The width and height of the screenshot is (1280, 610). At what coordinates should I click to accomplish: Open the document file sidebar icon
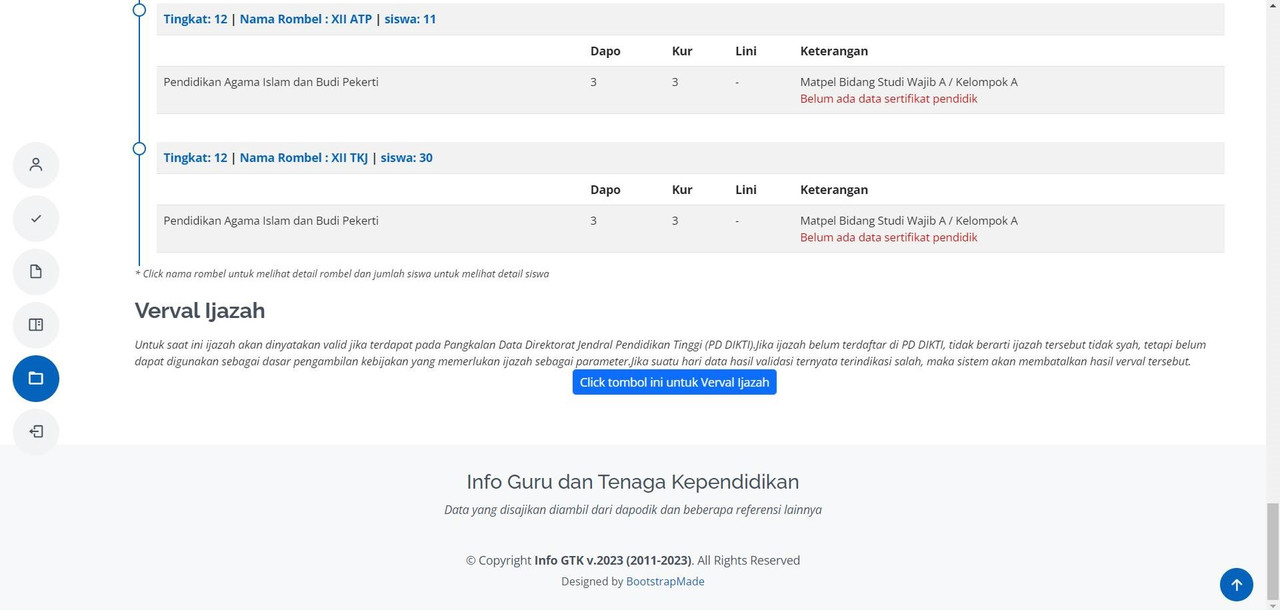tap(36, 272)
